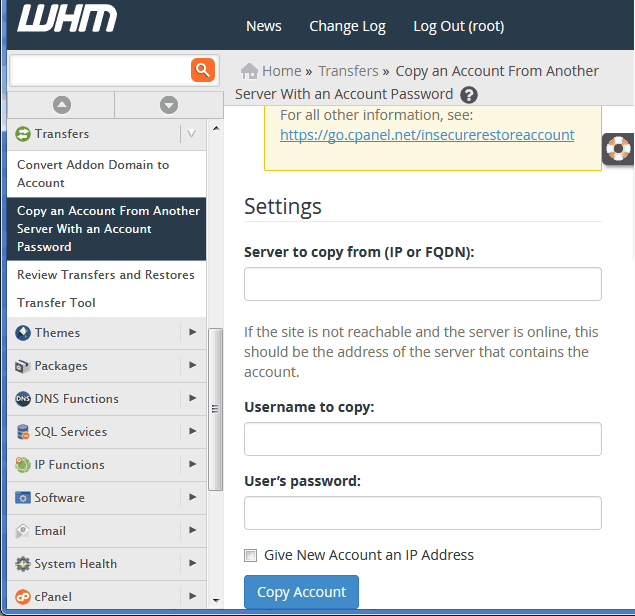
Task: Click the sidebar scrollbar thumb
Action: (x=215, y=409)
